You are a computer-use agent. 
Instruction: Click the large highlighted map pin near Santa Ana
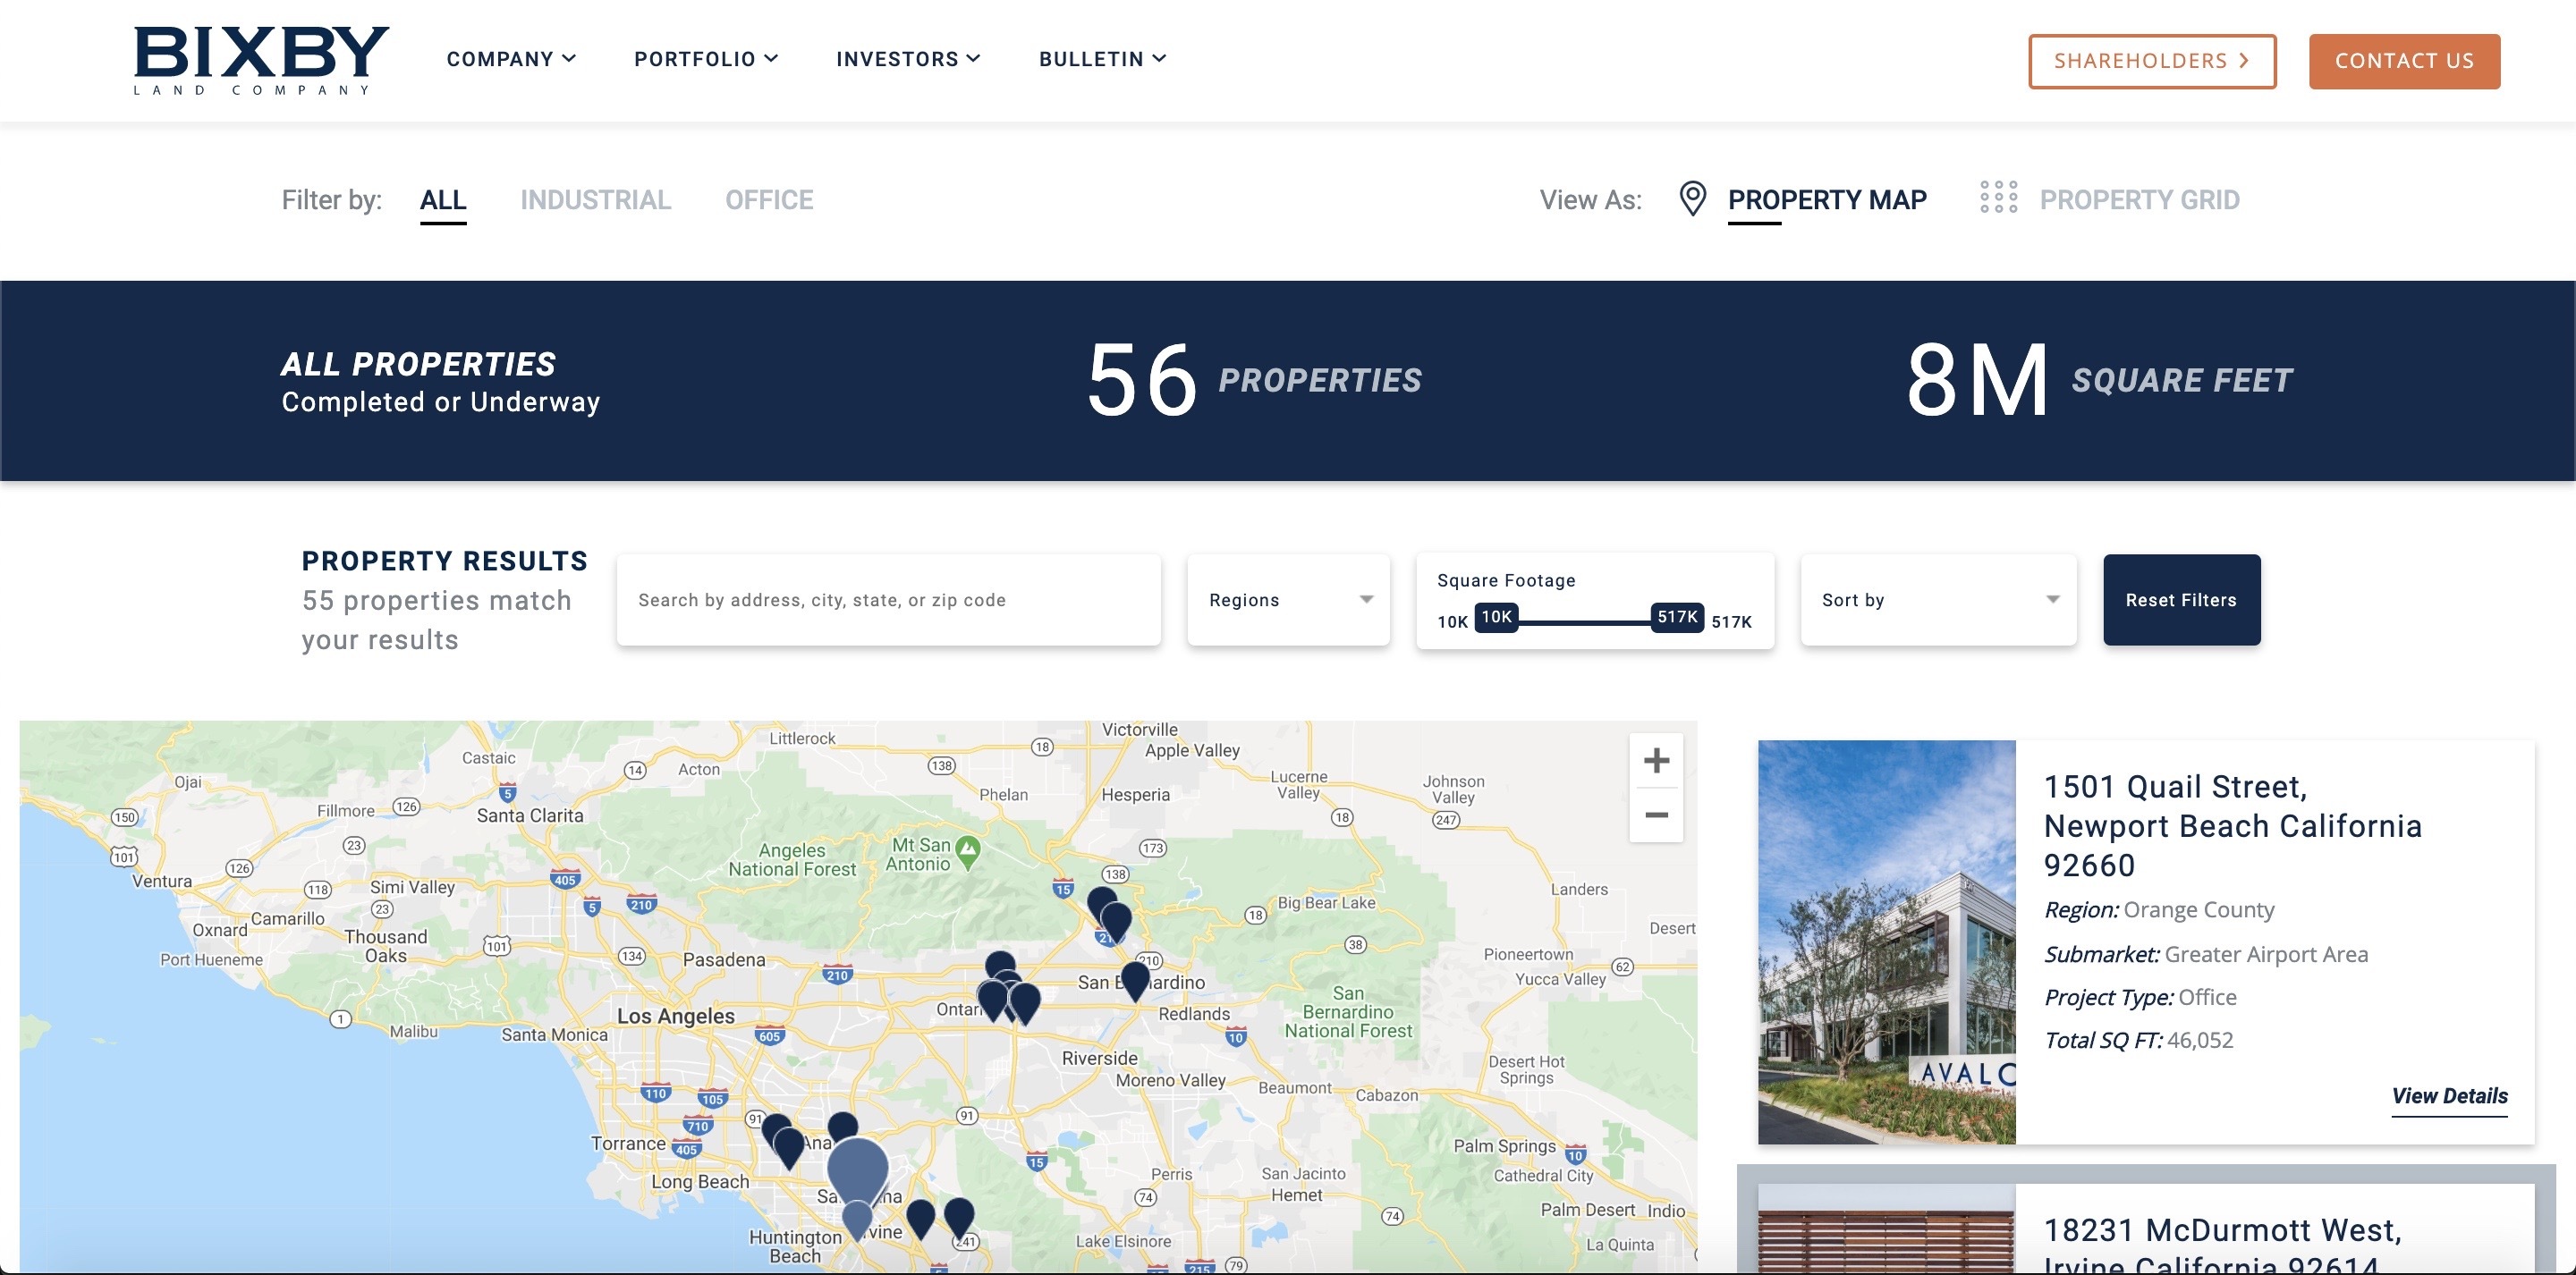click(857, 1167)
